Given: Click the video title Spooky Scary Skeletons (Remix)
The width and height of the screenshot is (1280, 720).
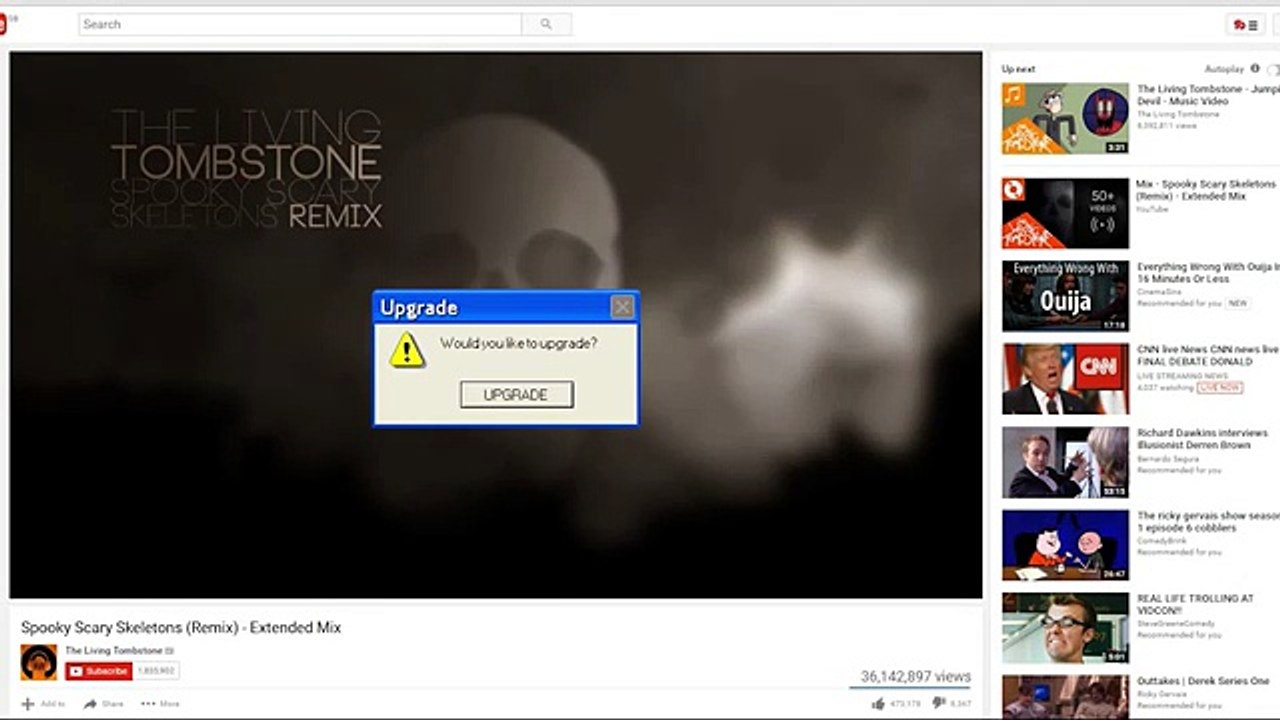Looking at the screenshot, I should 181,628.
